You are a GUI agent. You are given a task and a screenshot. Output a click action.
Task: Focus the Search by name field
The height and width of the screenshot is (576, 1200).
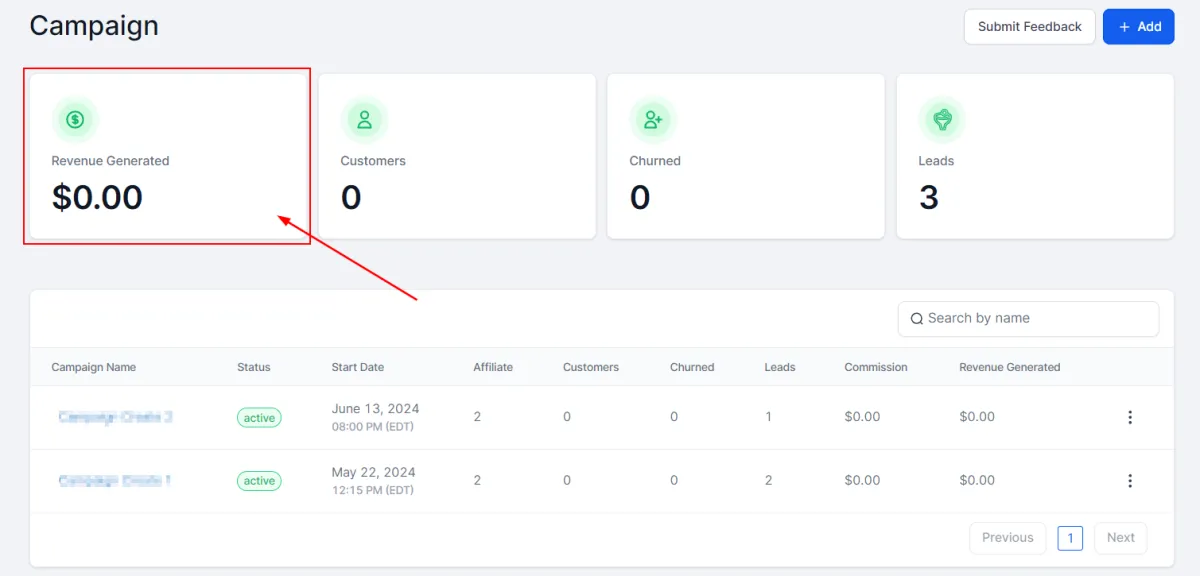(1029, 319)
